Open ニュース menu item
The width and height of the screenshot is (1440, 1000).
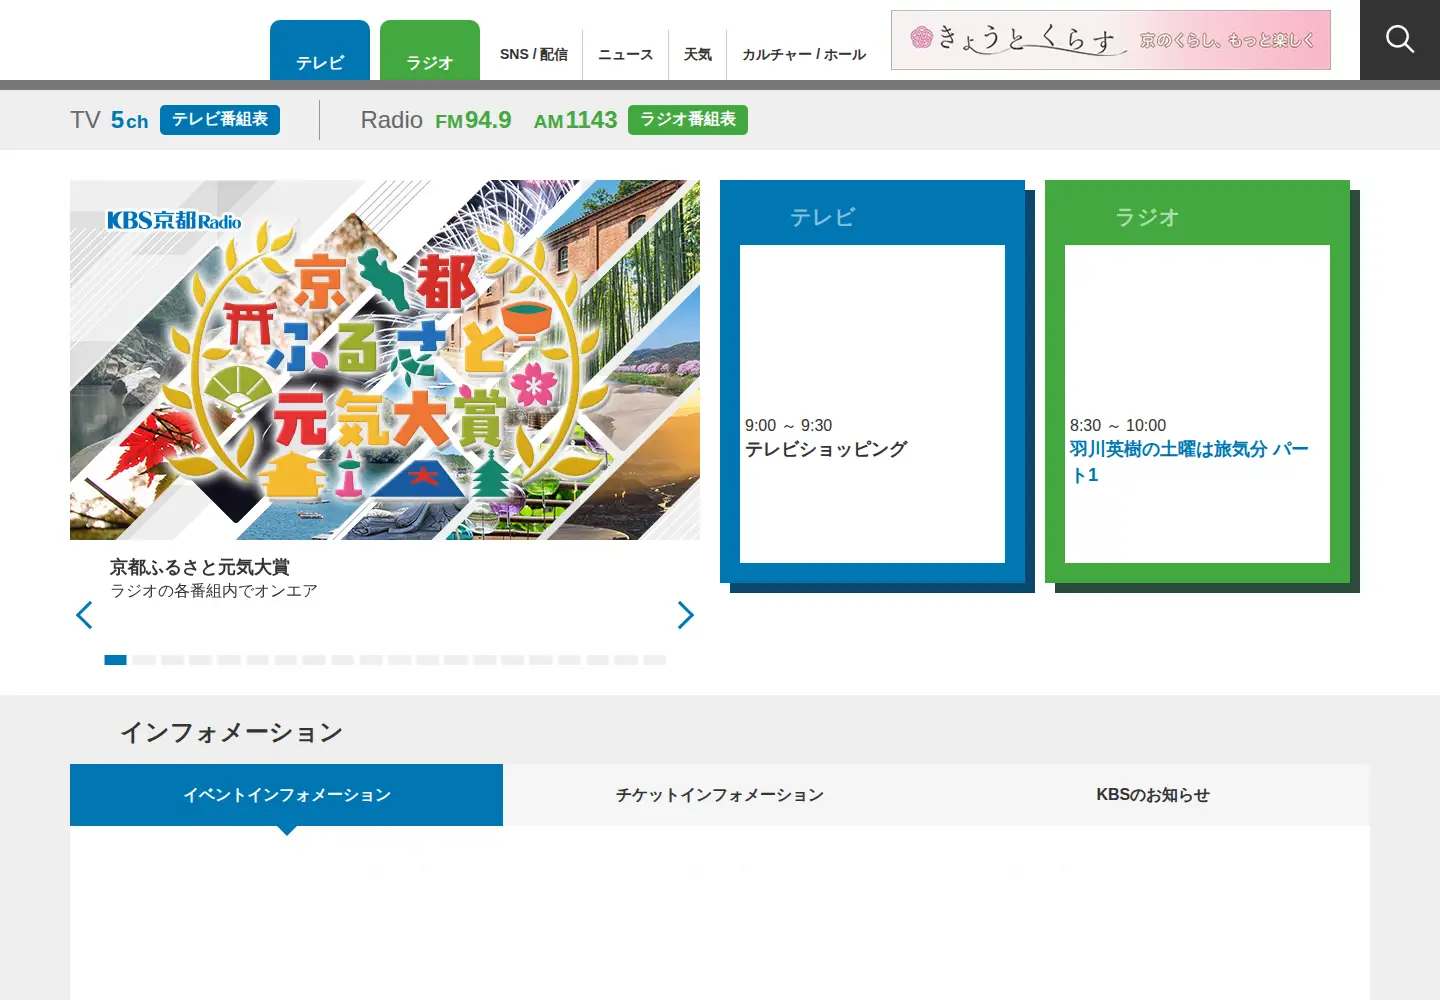[626, 54]
